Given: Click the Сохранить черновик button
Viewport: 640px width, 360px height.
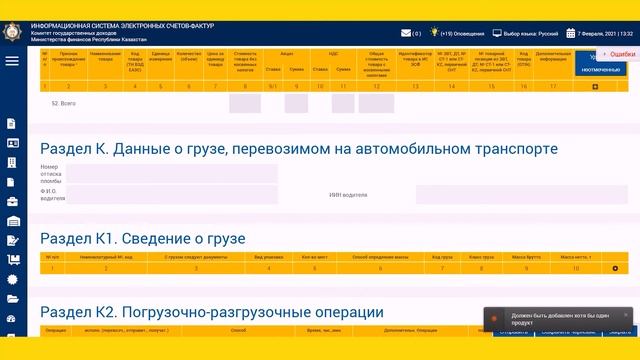Looking at the screenshot, I should pos(569,332).
